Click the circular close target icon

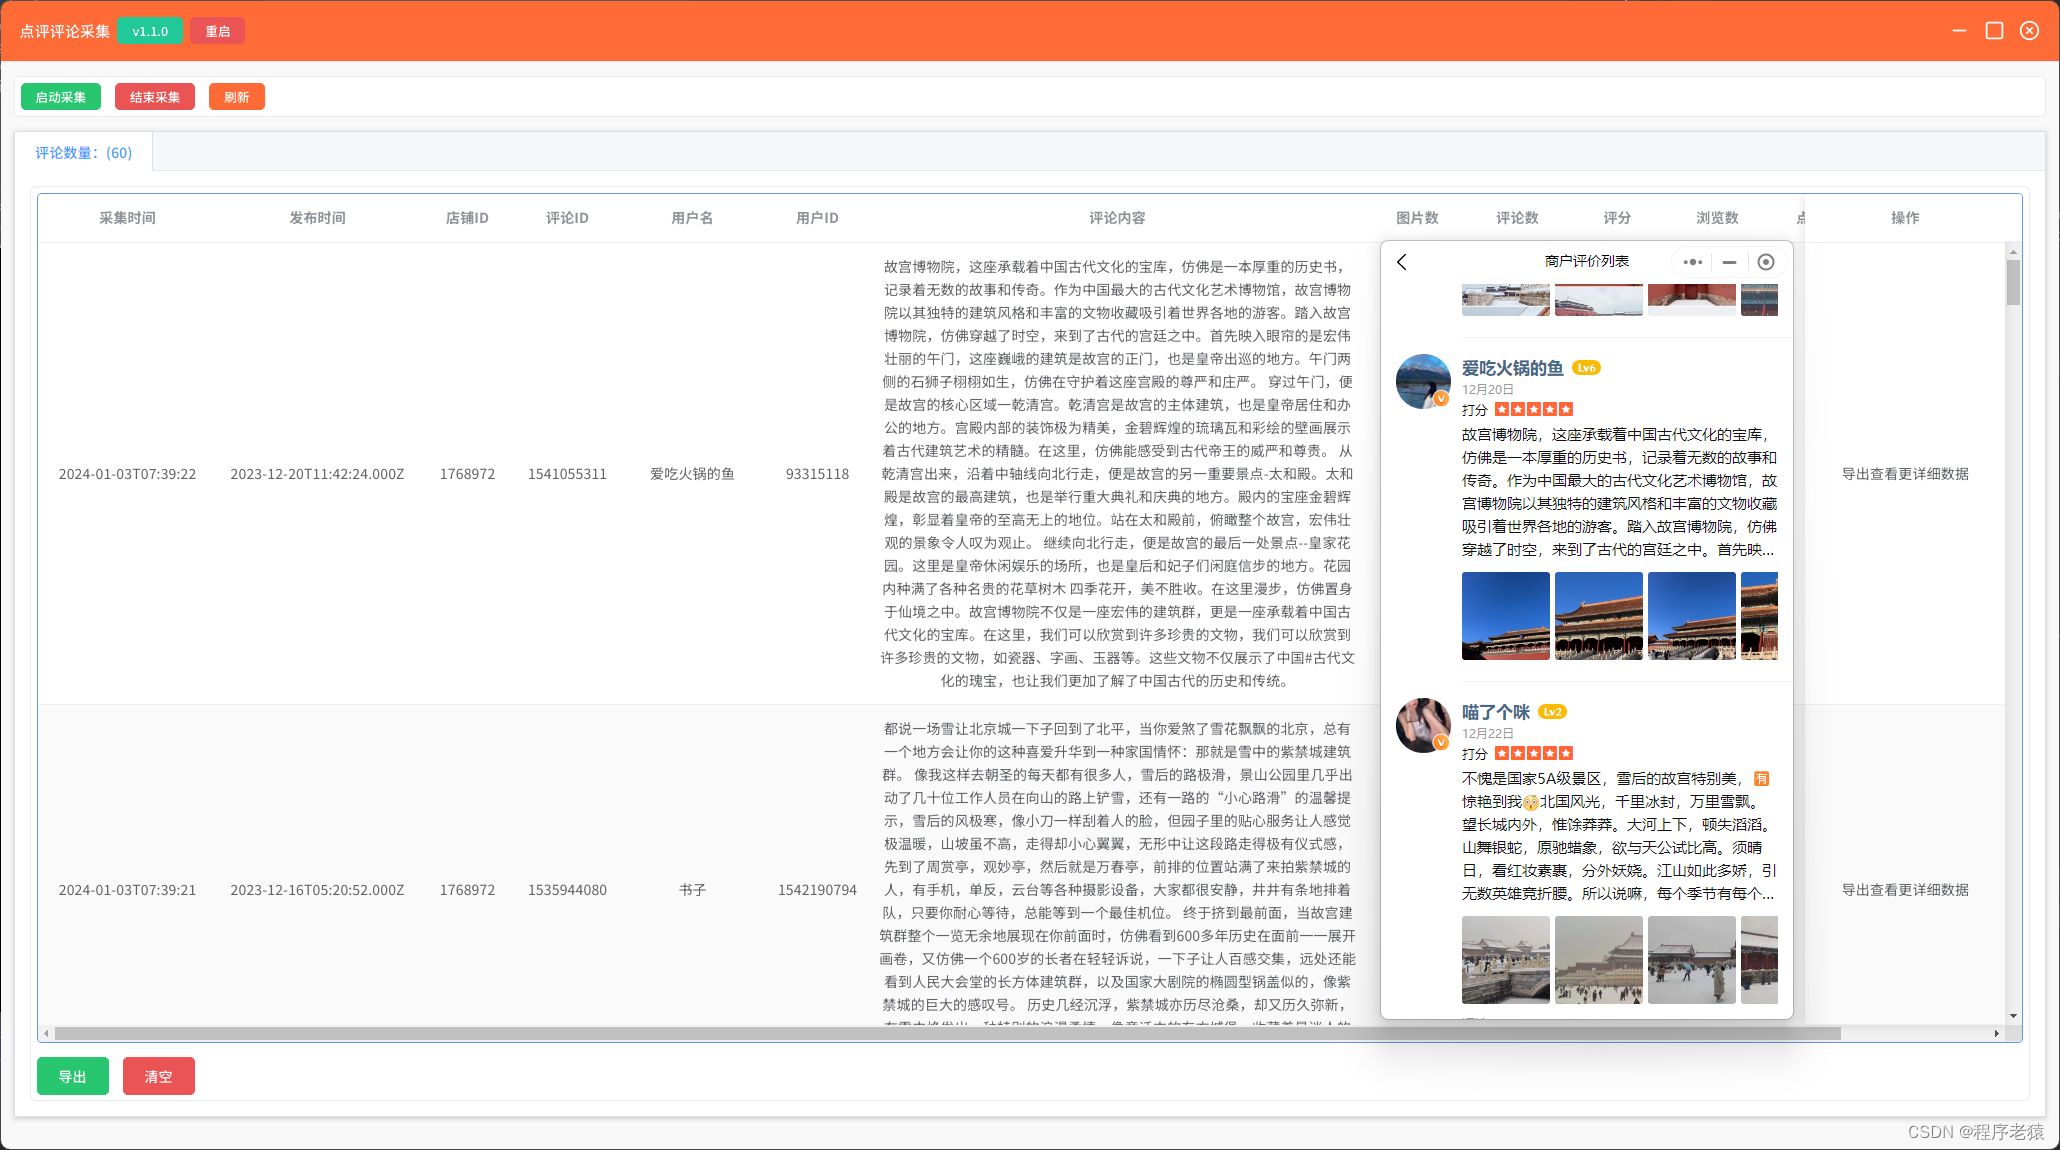1766,262
